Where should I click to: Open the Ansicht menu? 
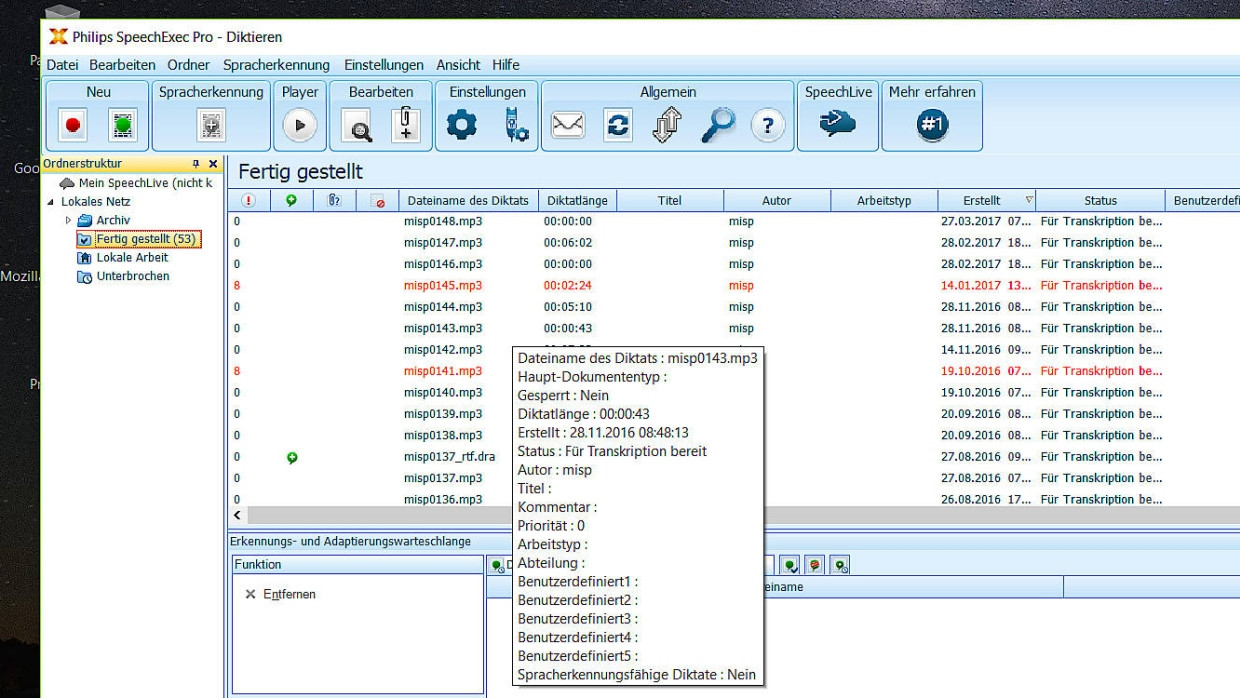tap(458, 65)
